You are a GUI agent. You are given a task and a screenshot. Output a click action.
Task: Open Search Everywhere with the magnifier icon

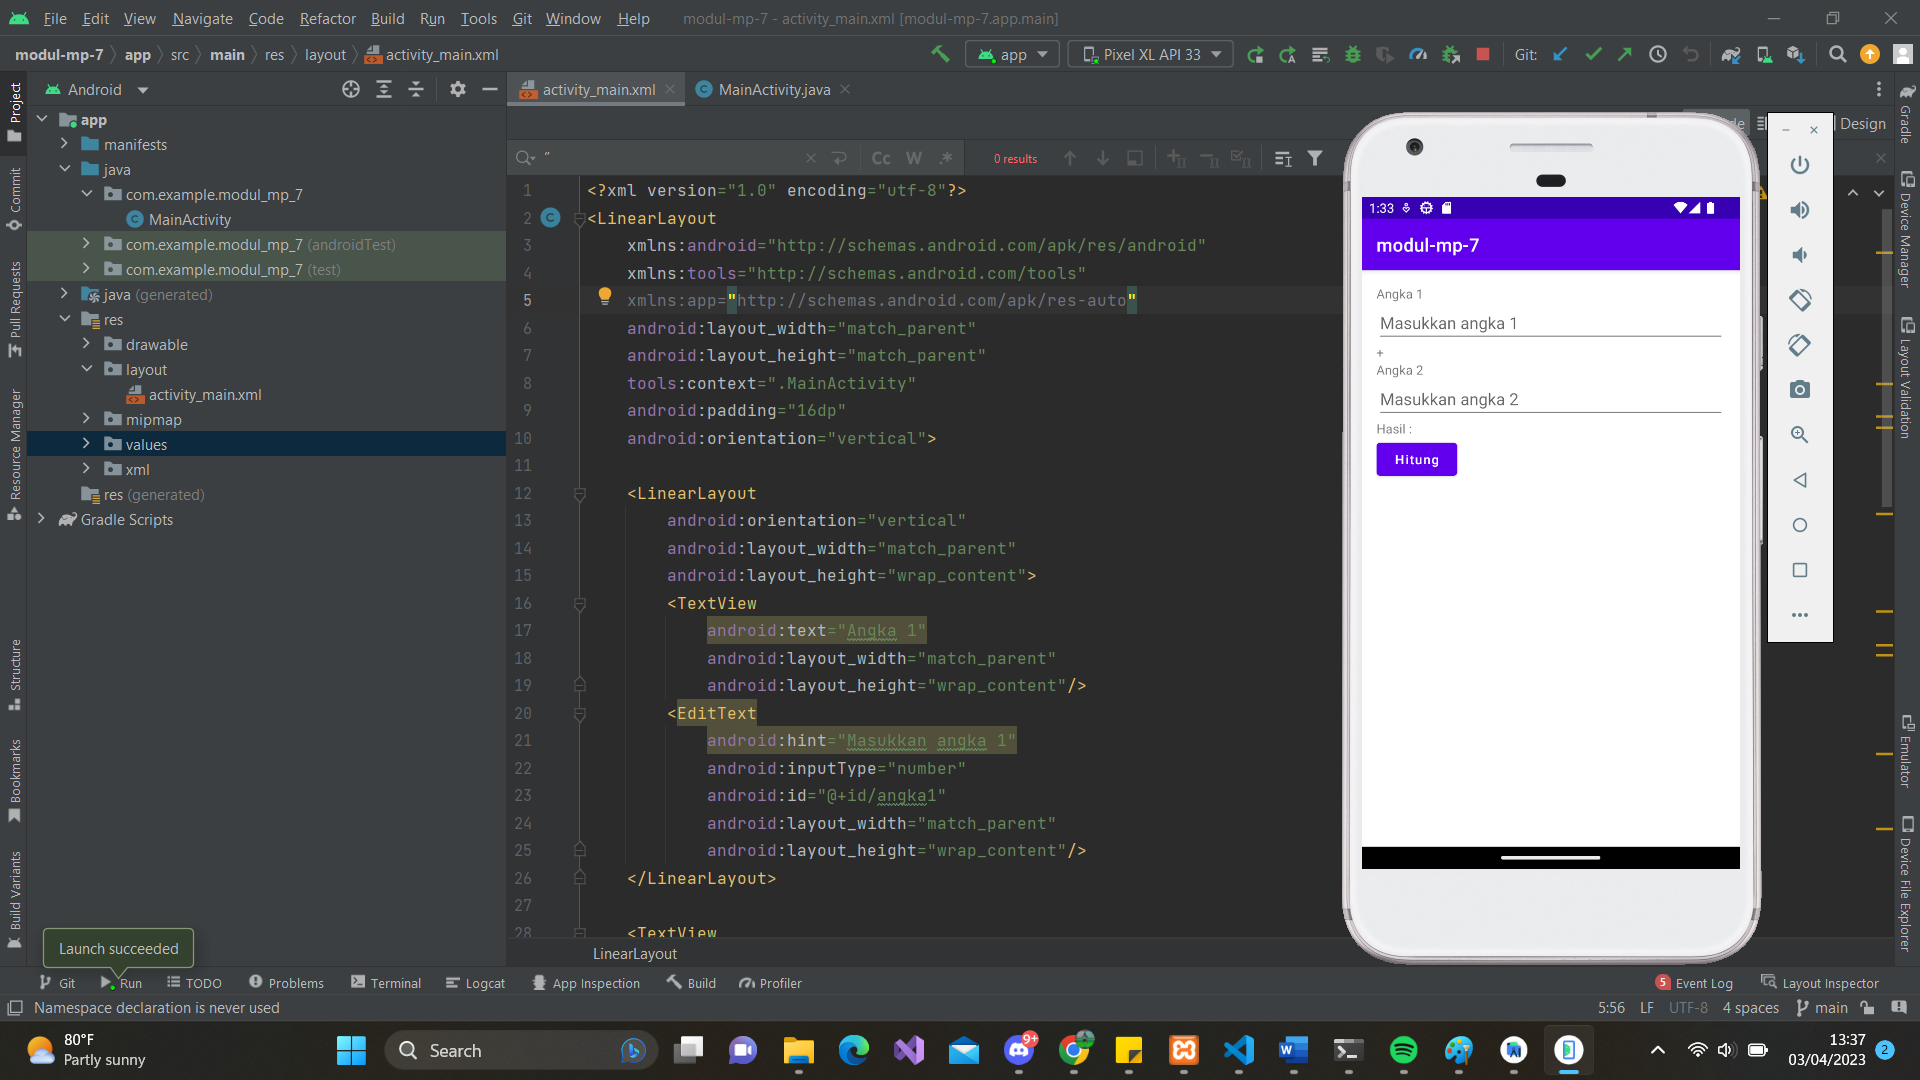1837,54
